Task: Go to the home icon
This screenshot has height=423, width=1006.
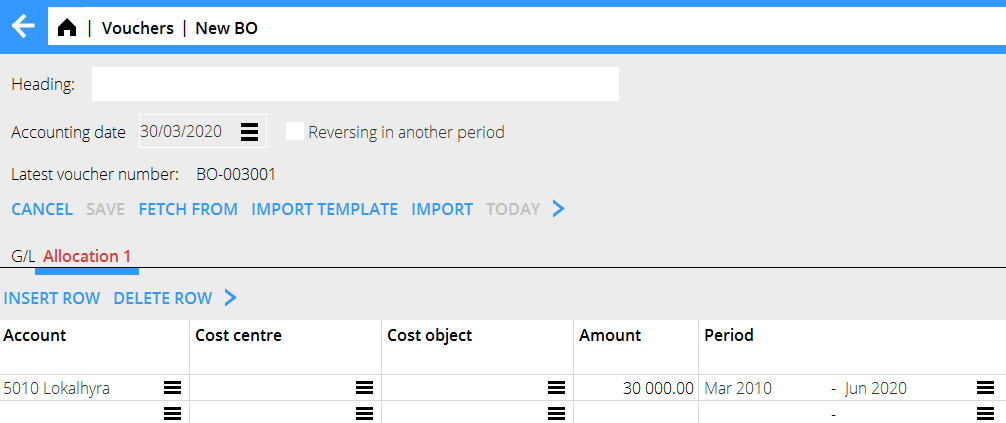Action: point(67,28)
